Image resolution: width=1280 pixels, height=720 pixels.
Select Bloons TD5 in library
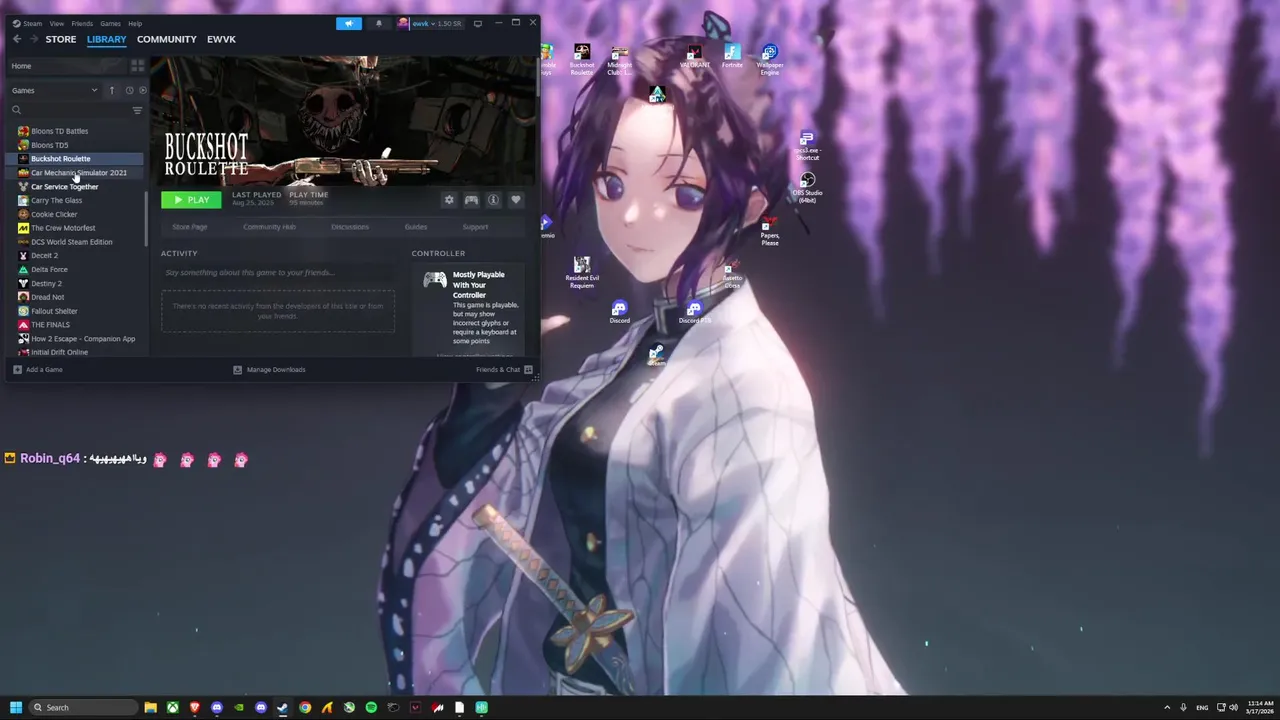76,145
